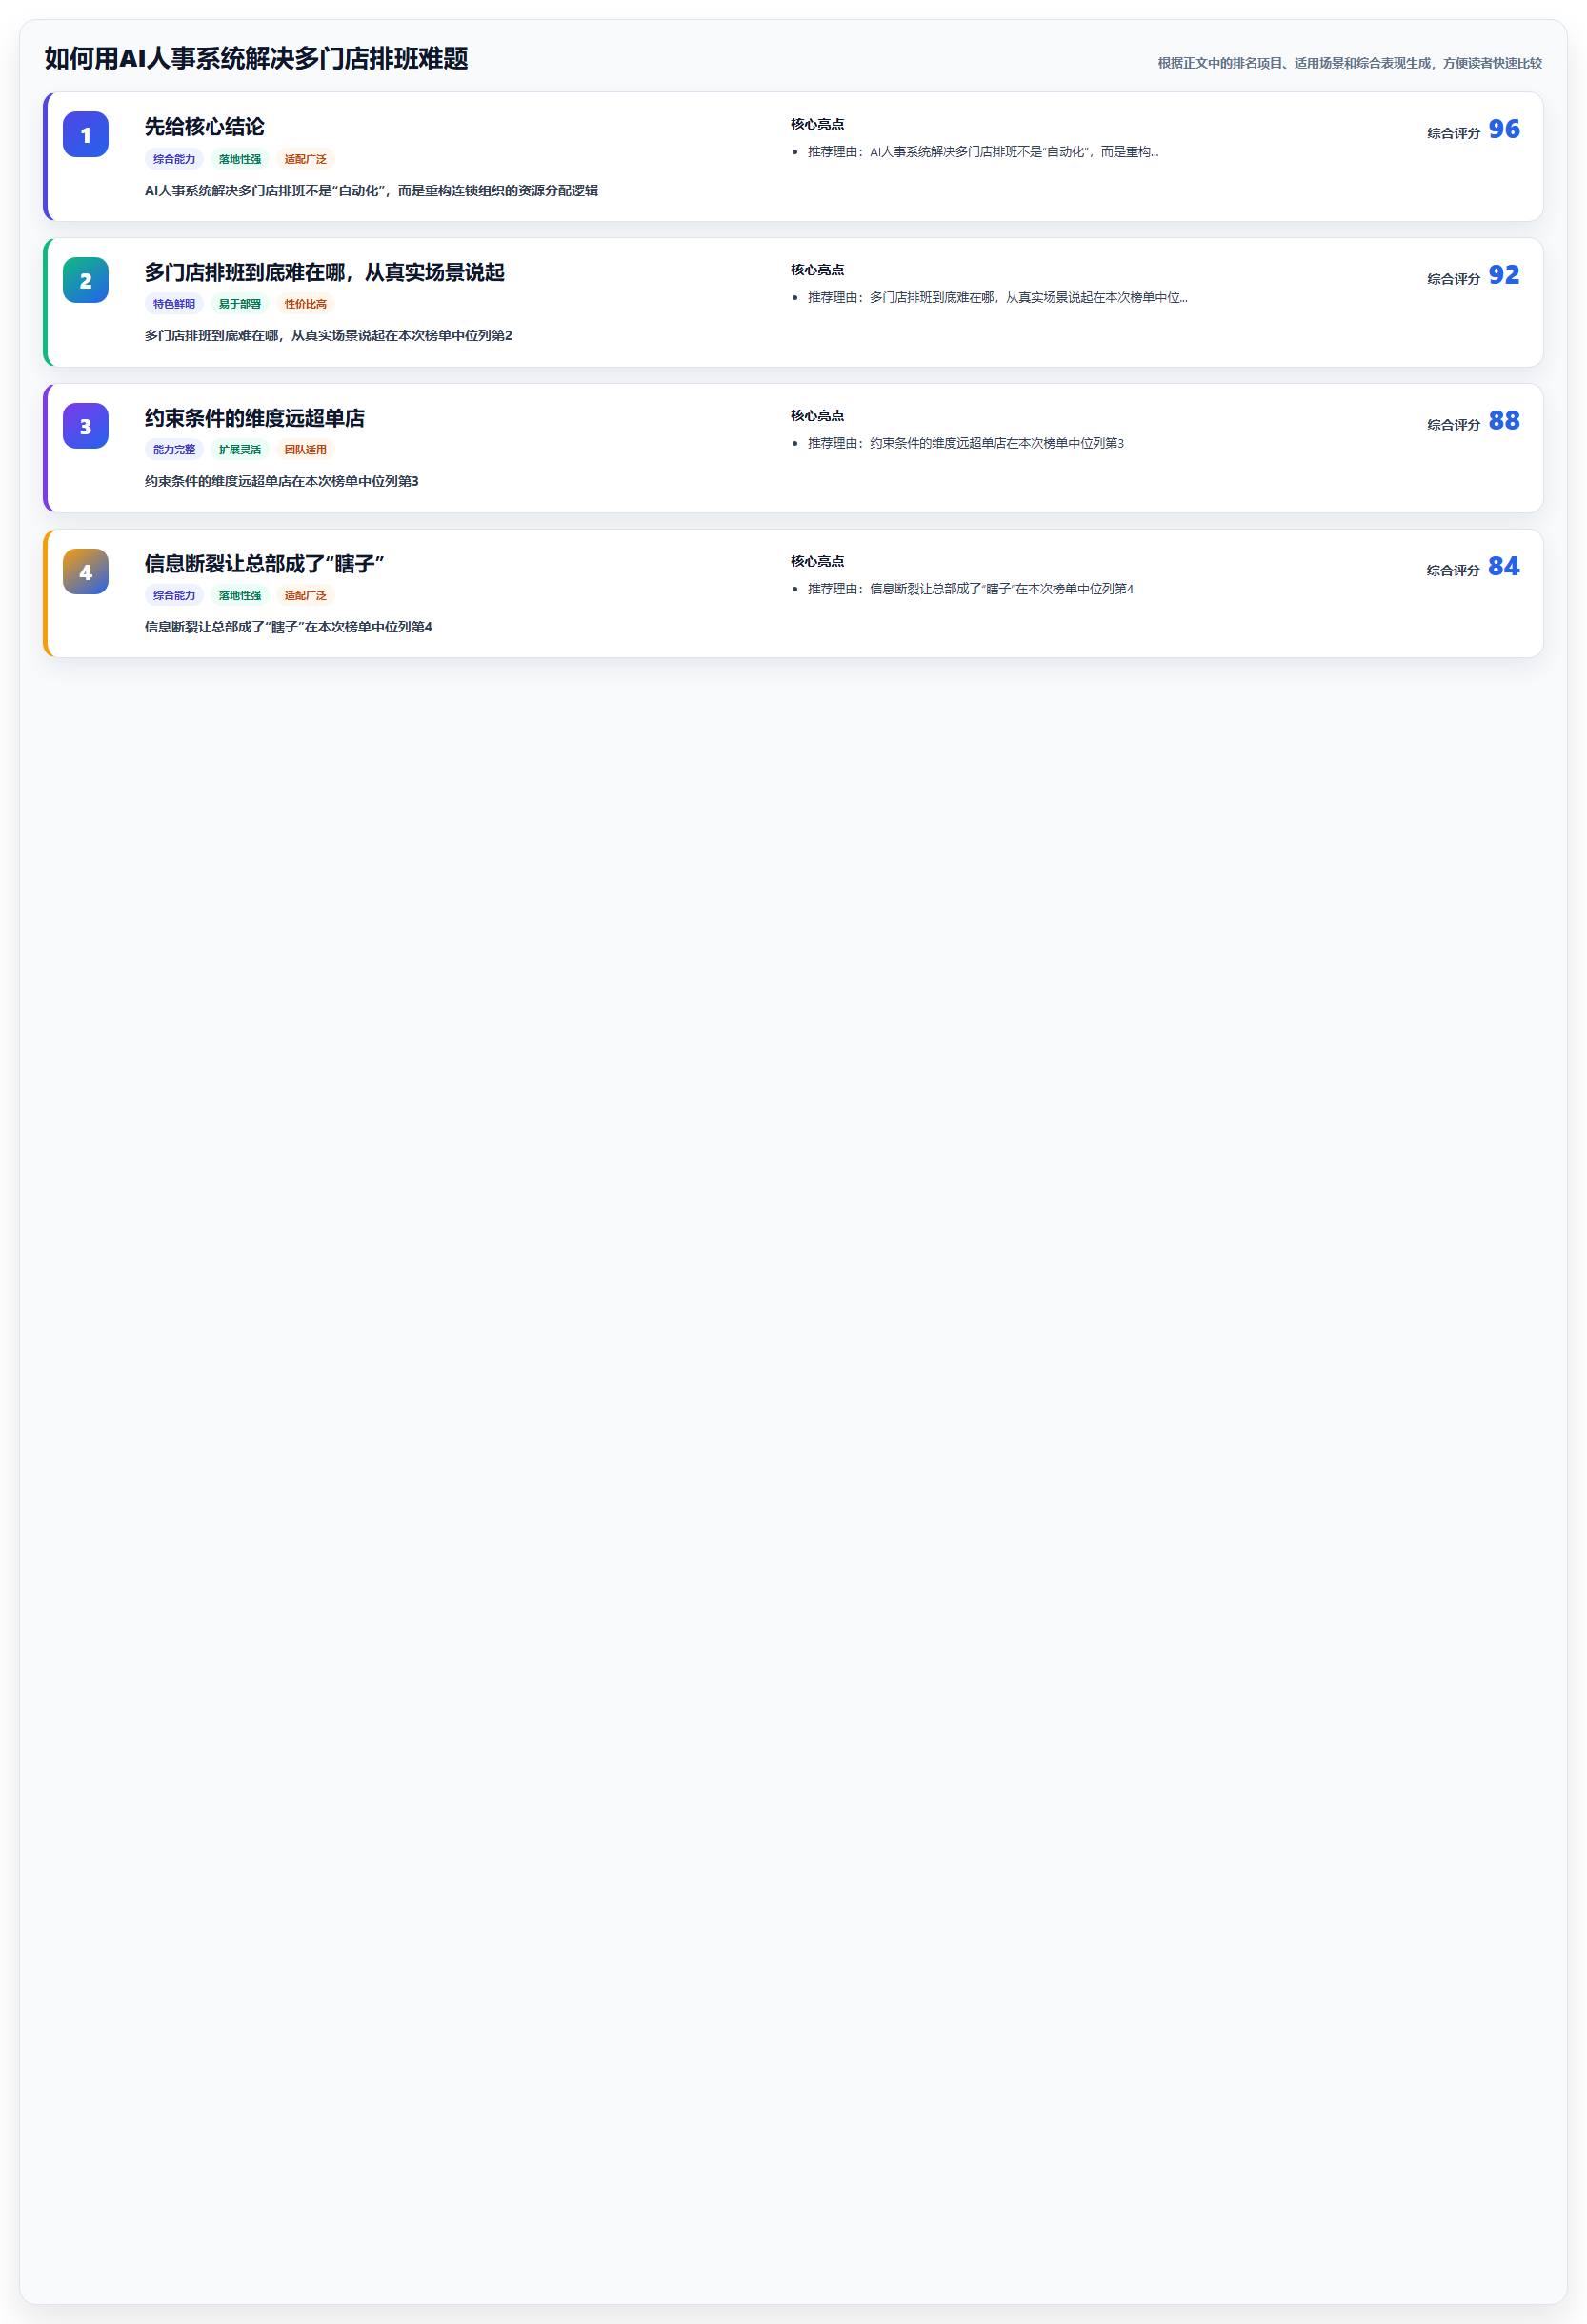The height and width of the screenshot is (2324, 1587).
Task: Click the 易于部署 tag
Action: click(240, 304)
